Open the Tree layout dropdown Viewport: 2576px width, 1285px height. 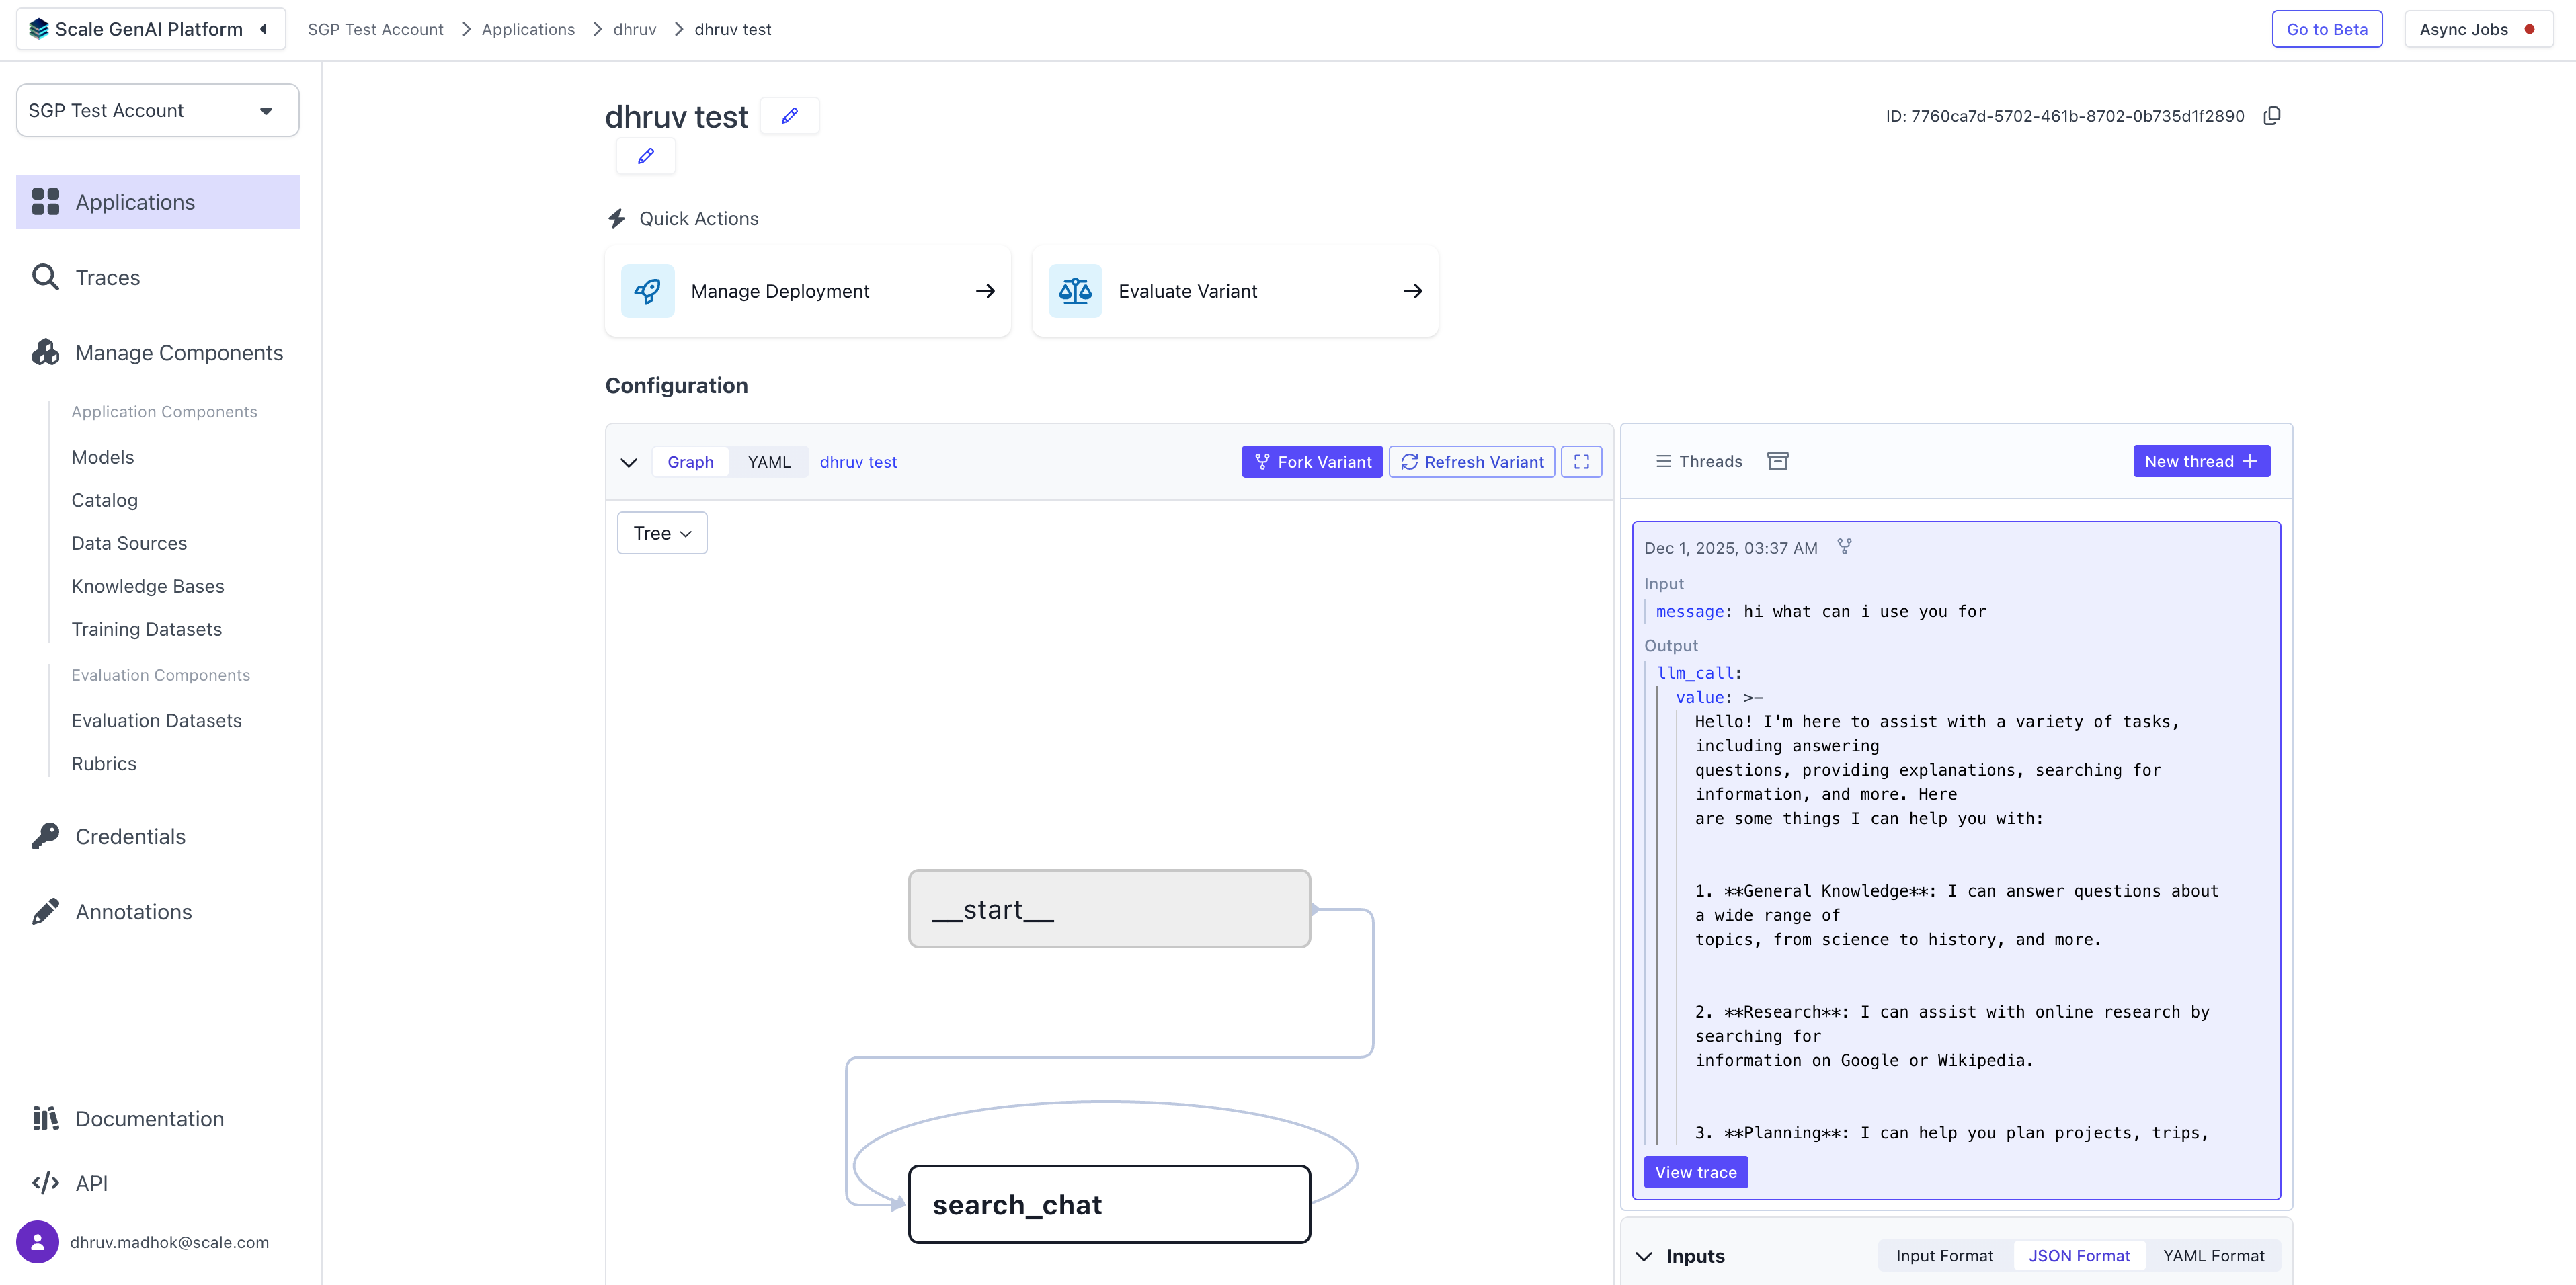tap(662, 533)
